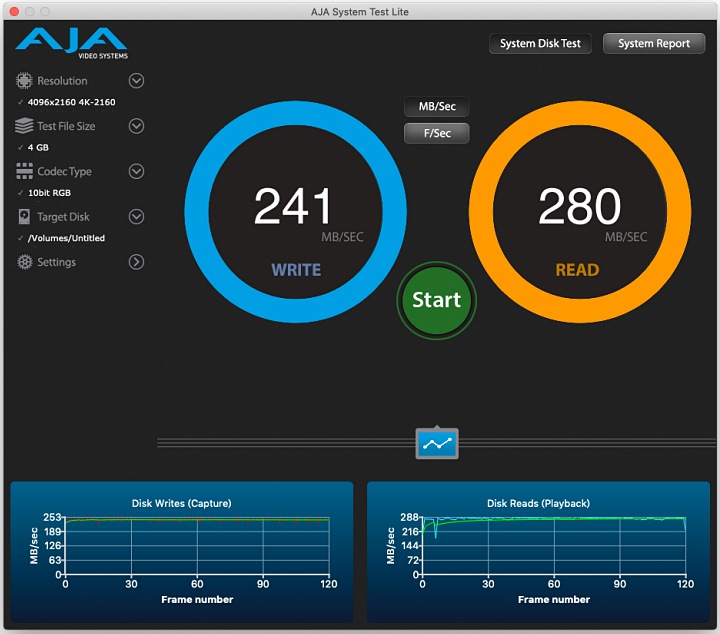Click the Target Disk label
720x634 pixels.
[x=63, y=216]
